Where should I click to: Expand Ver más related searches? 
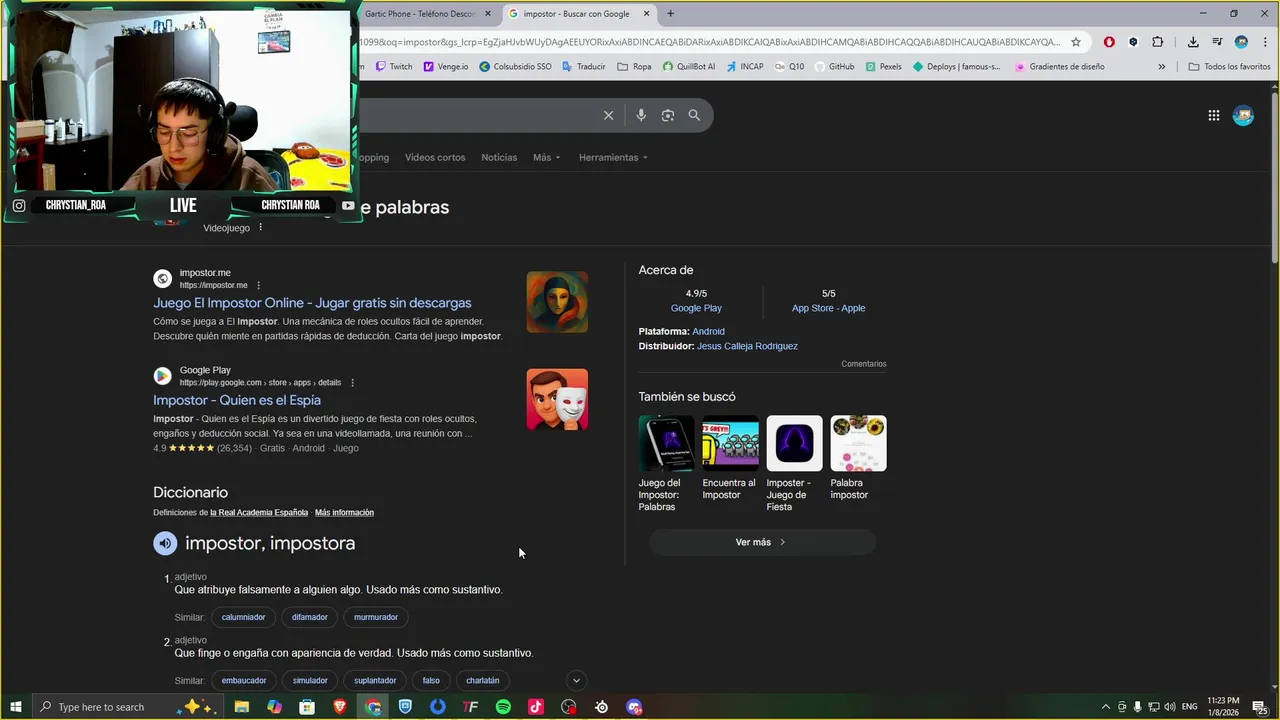point(762,542)
